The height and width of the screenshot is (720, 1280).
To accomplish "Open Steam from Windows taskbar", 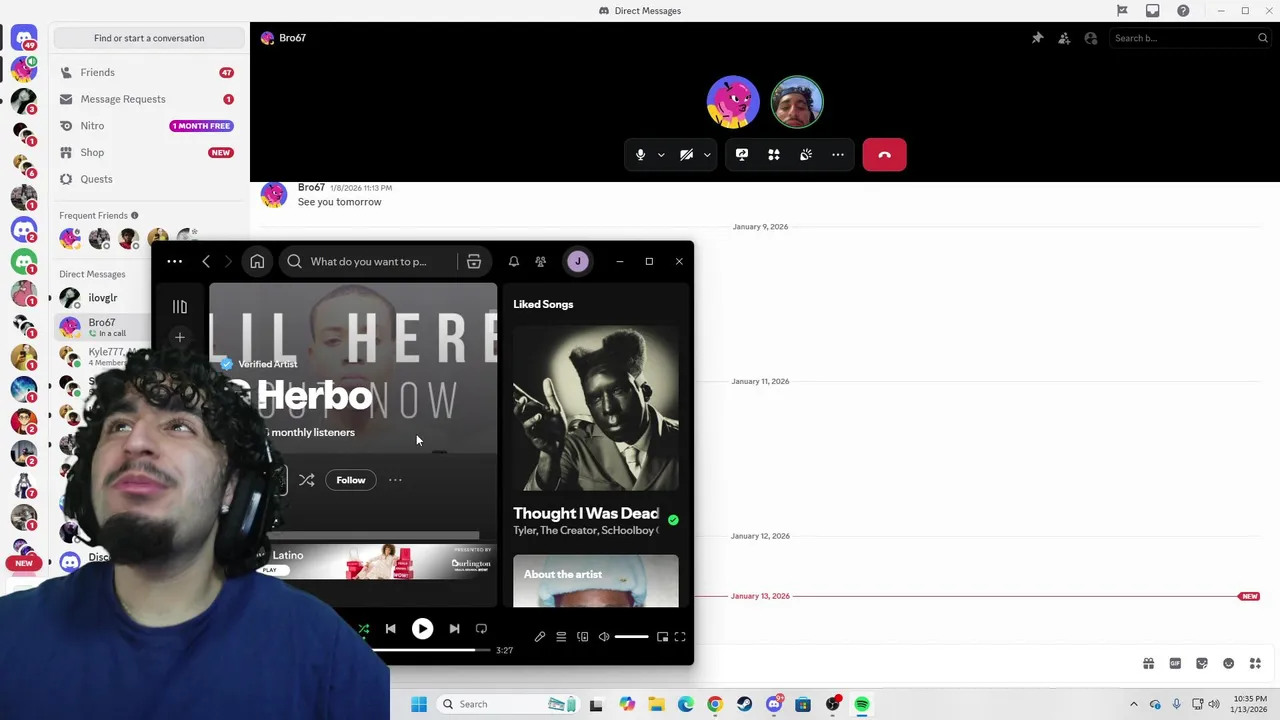I will pos(744,704).
